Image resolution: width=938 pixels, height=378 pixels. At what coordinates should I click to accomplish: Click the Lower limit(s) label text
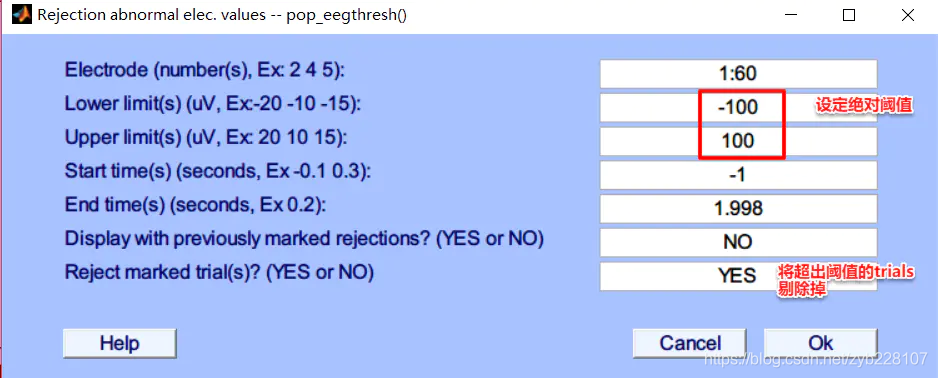coord(213,104)
